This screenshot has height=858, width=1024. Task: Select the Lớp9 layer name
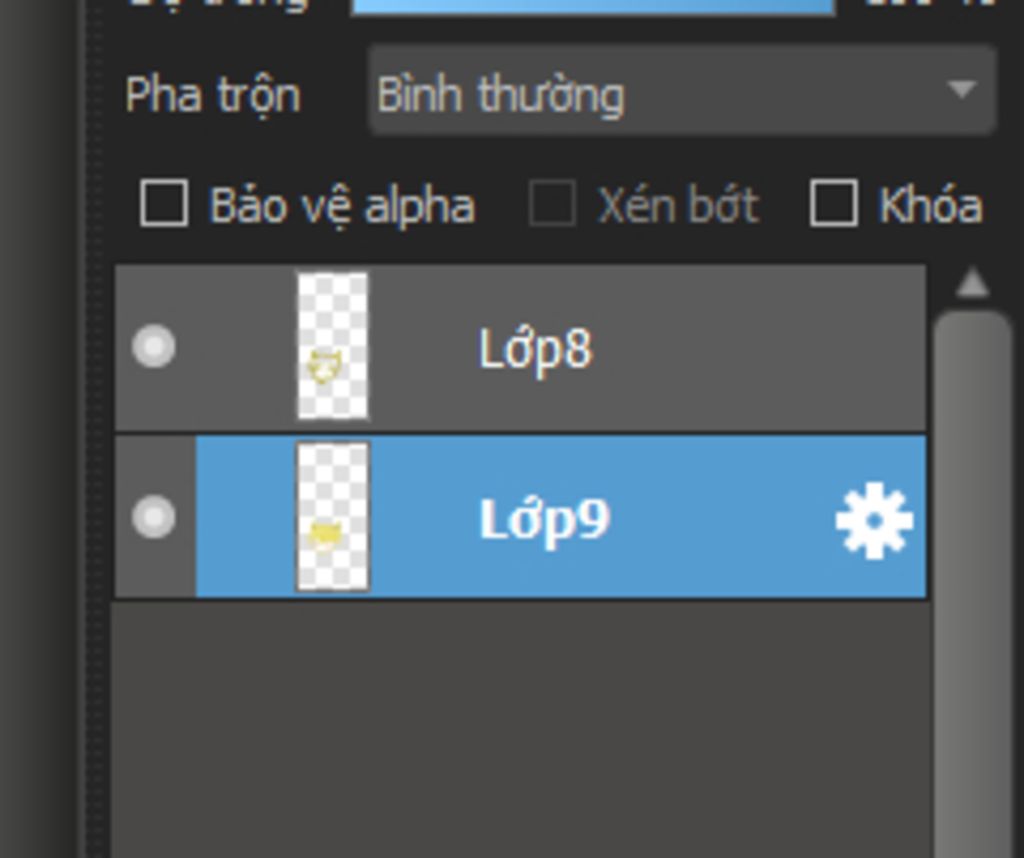click(x=545, y=520)
